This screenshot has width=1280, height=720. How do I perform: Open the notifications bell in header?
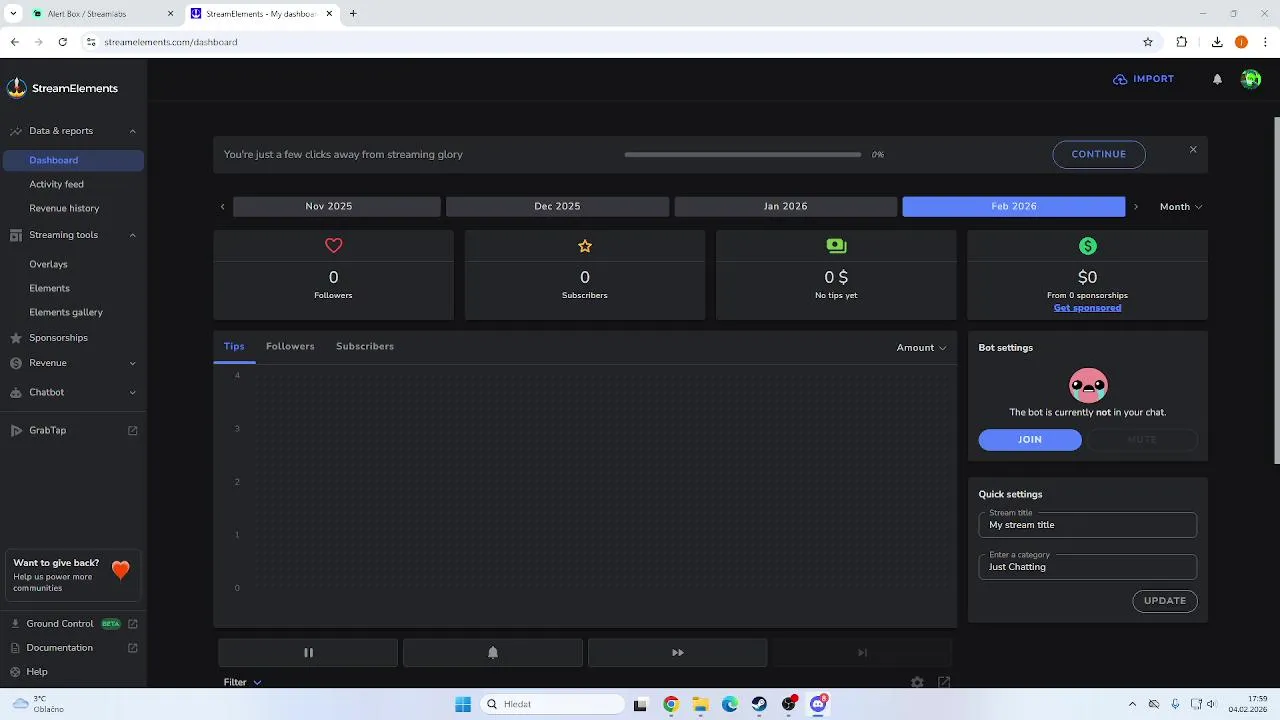point(1217,79)
